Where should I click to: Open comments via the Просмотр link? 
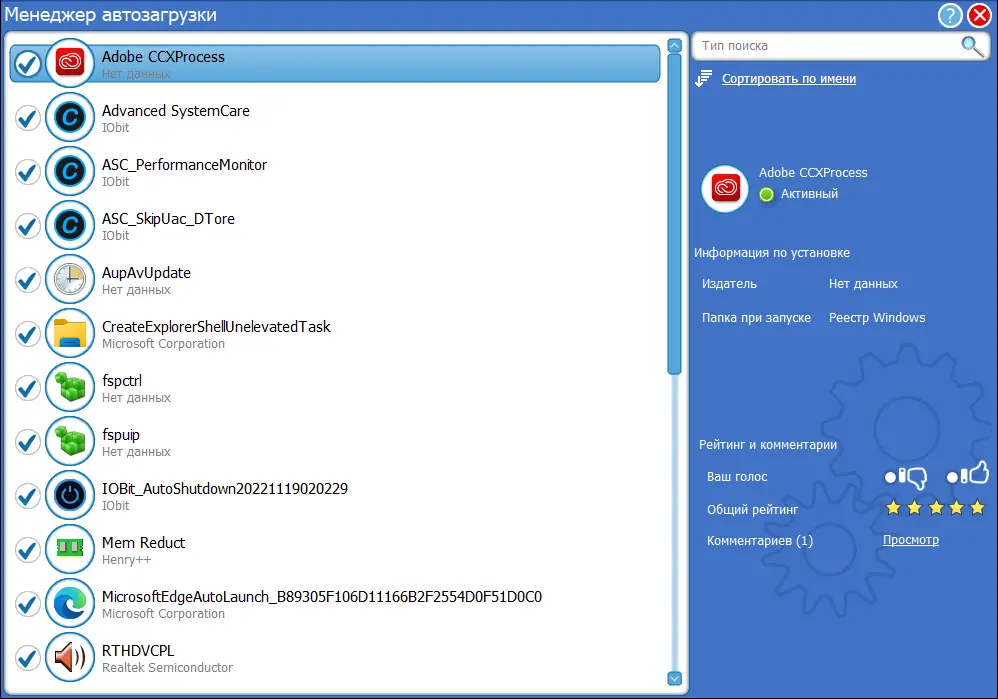(911, 539)
